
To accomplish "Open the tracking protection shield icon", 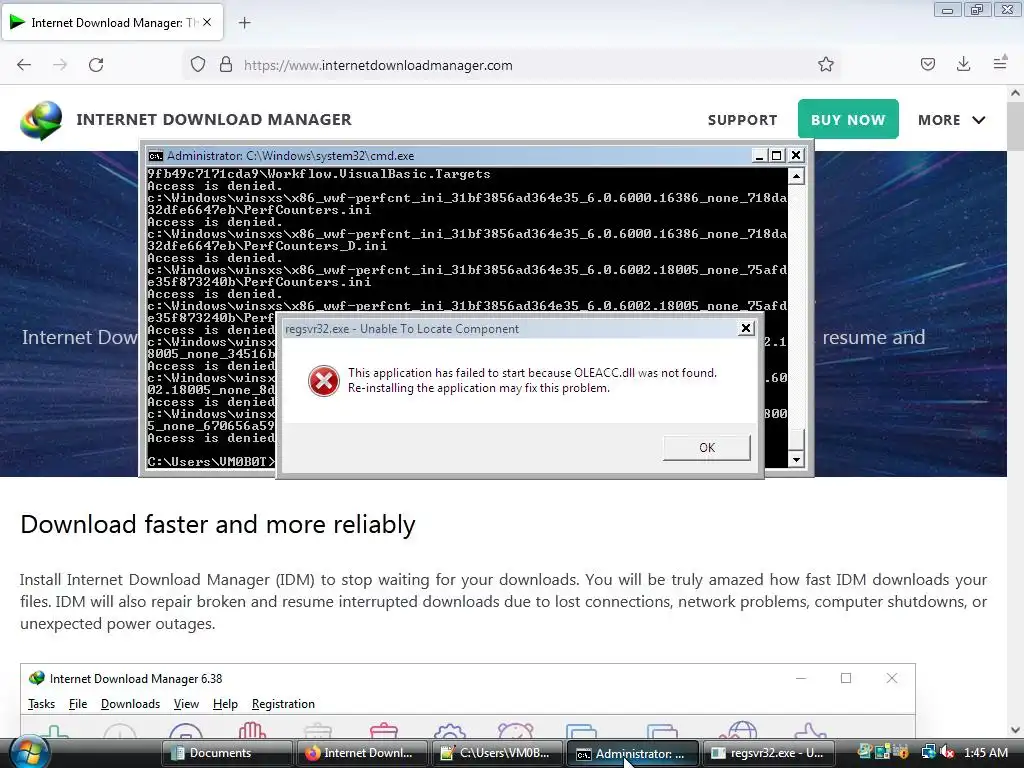I will coord(198,65).
